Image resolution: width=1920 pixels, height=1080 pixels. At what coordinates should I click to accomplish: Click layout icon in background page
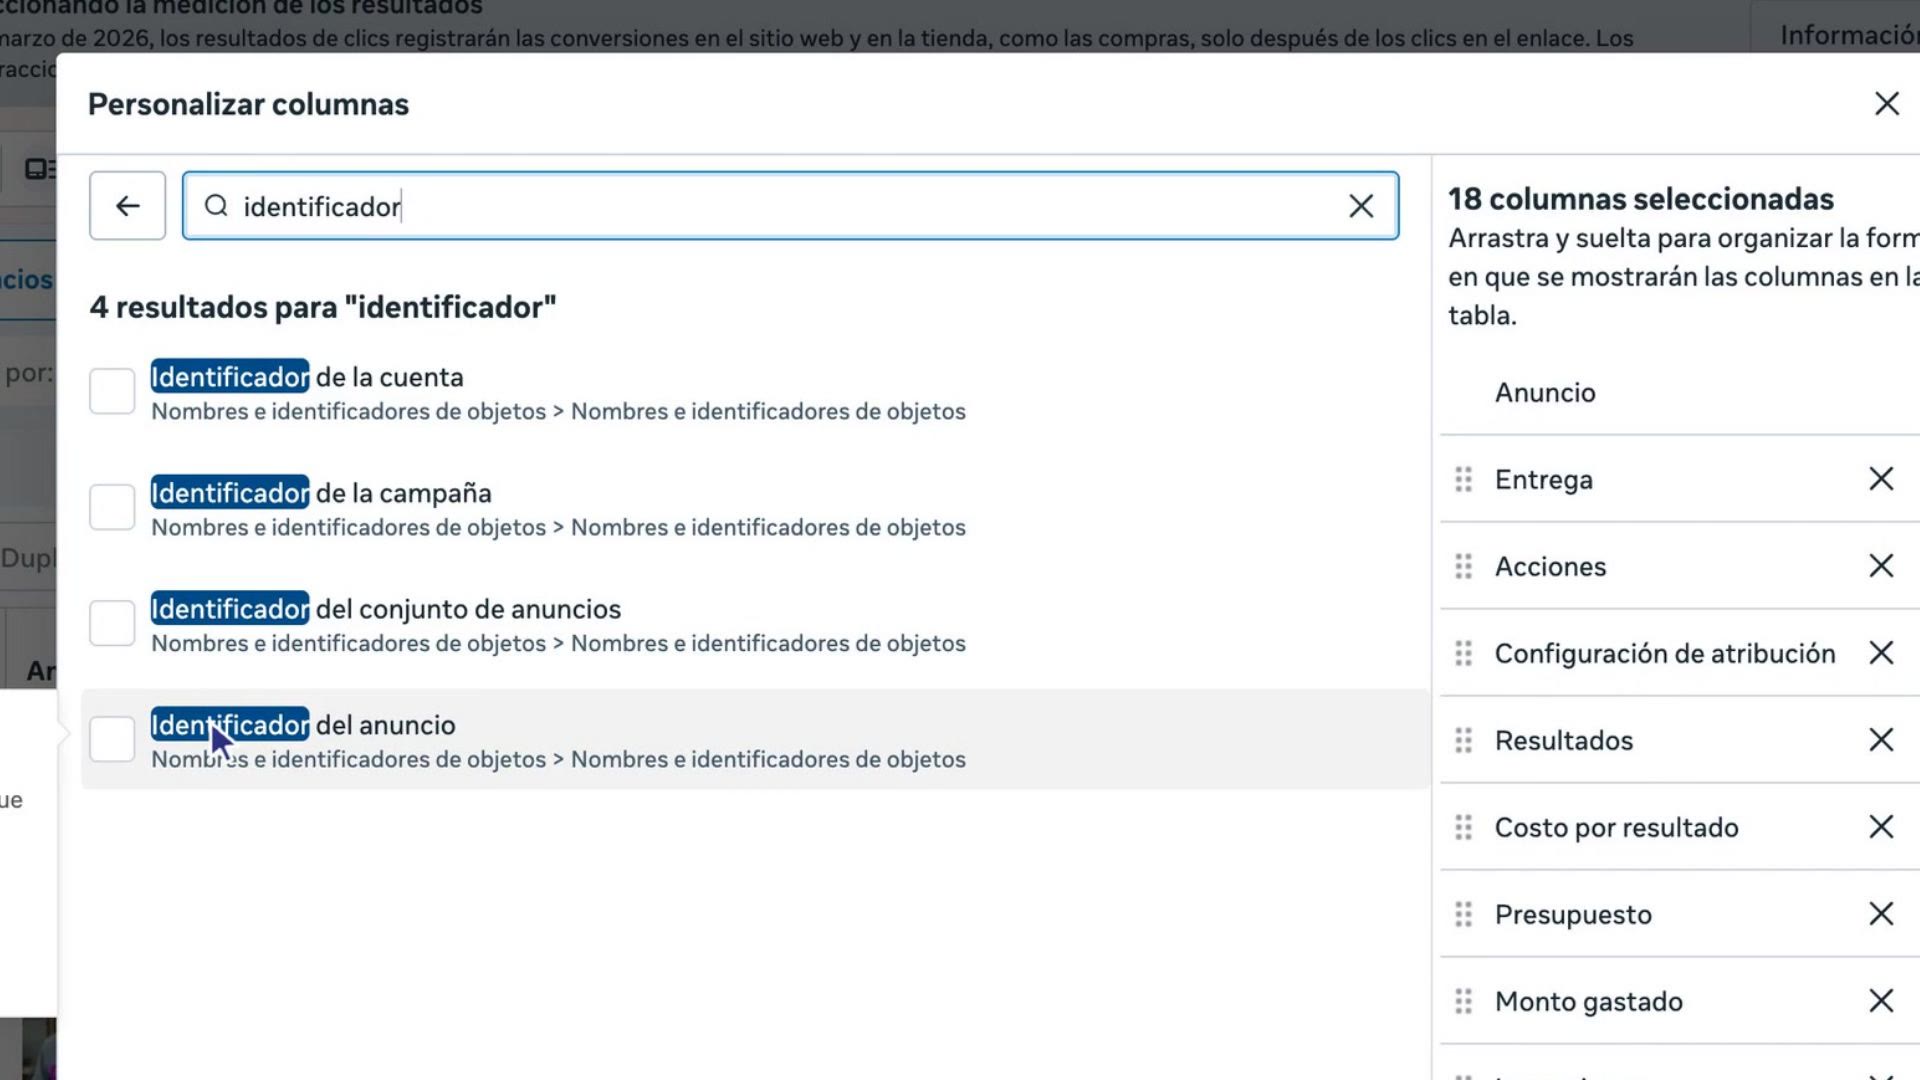40,169
